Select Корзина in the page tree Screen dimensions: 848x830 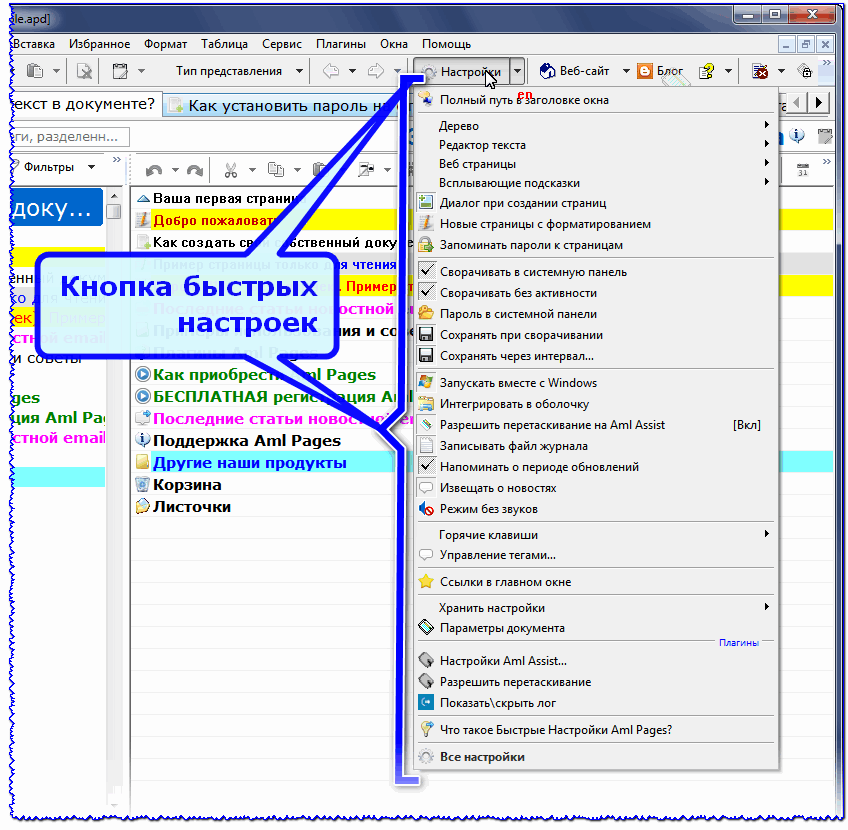pos(187,484)
